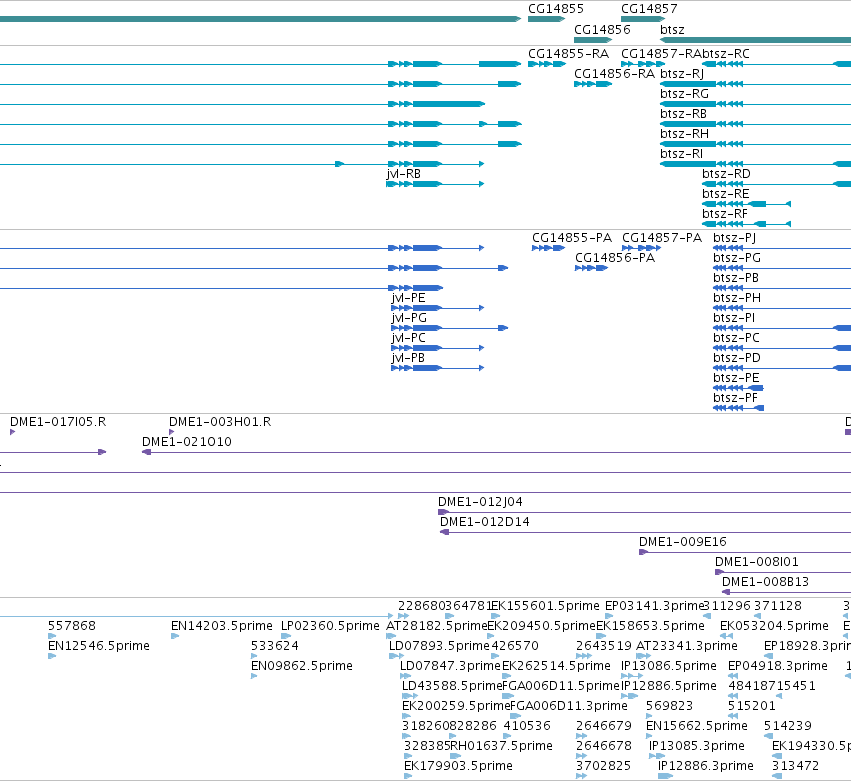Click the btsz-RE transcript label
Screen dimensions: 851x781
726,194
